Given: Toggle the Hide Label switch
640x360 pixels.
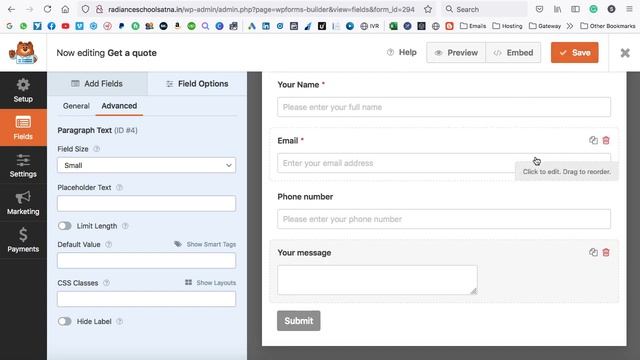Looking at the screenshot, I should coord(64,321).
